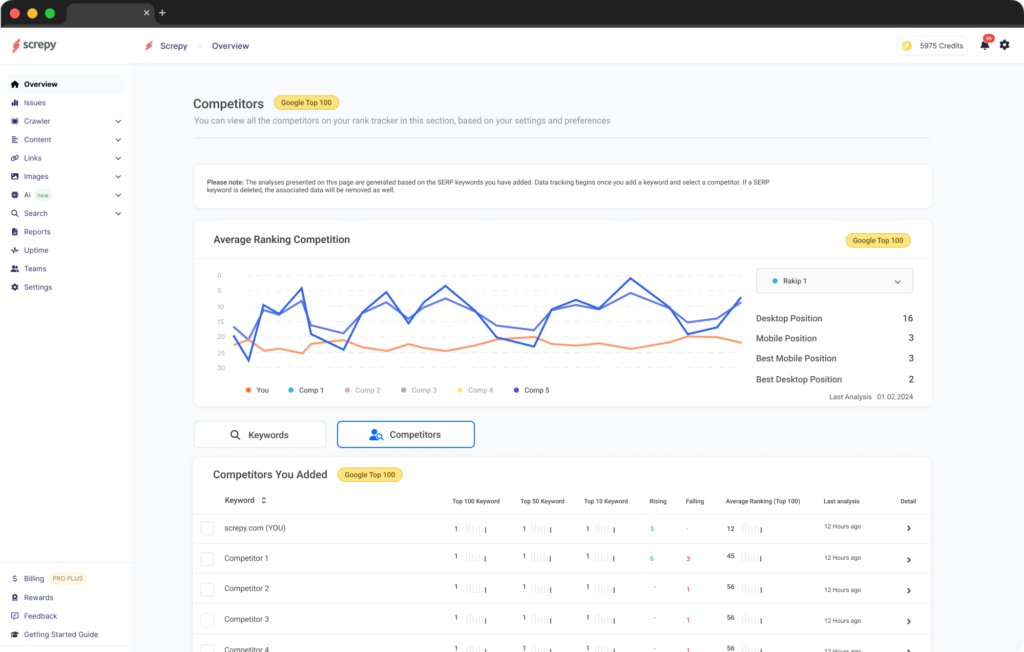Click the 5975 Credits button
The image size is (1024, 652).
pyautogui.click(x=931, y=45)
